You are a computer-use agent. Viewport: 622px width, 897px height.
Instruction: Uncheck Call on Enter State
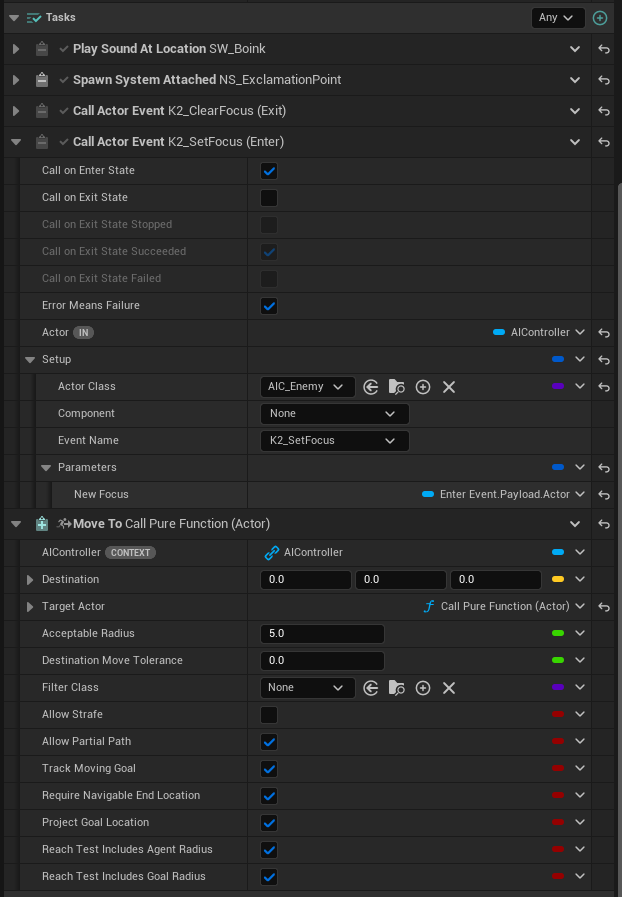269,170
